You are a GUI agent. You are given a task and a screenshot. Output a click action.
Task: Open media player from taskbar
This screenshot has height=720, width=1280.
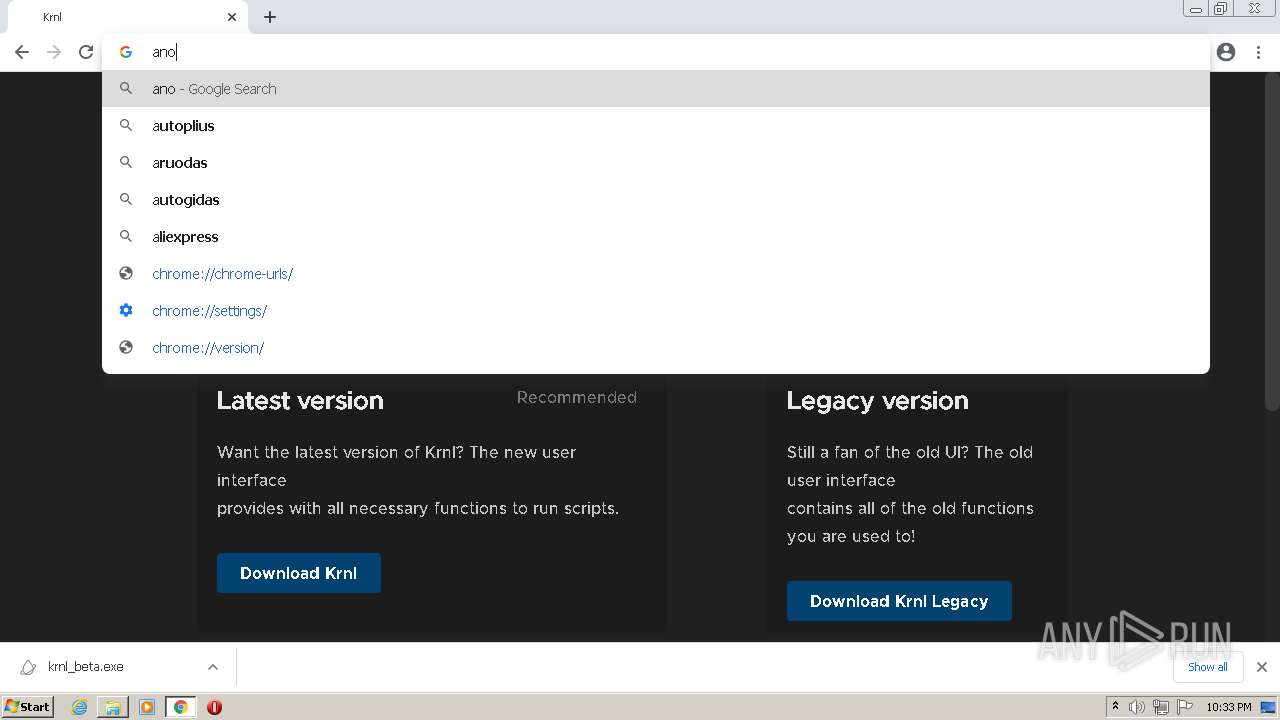tap(147, 707)
